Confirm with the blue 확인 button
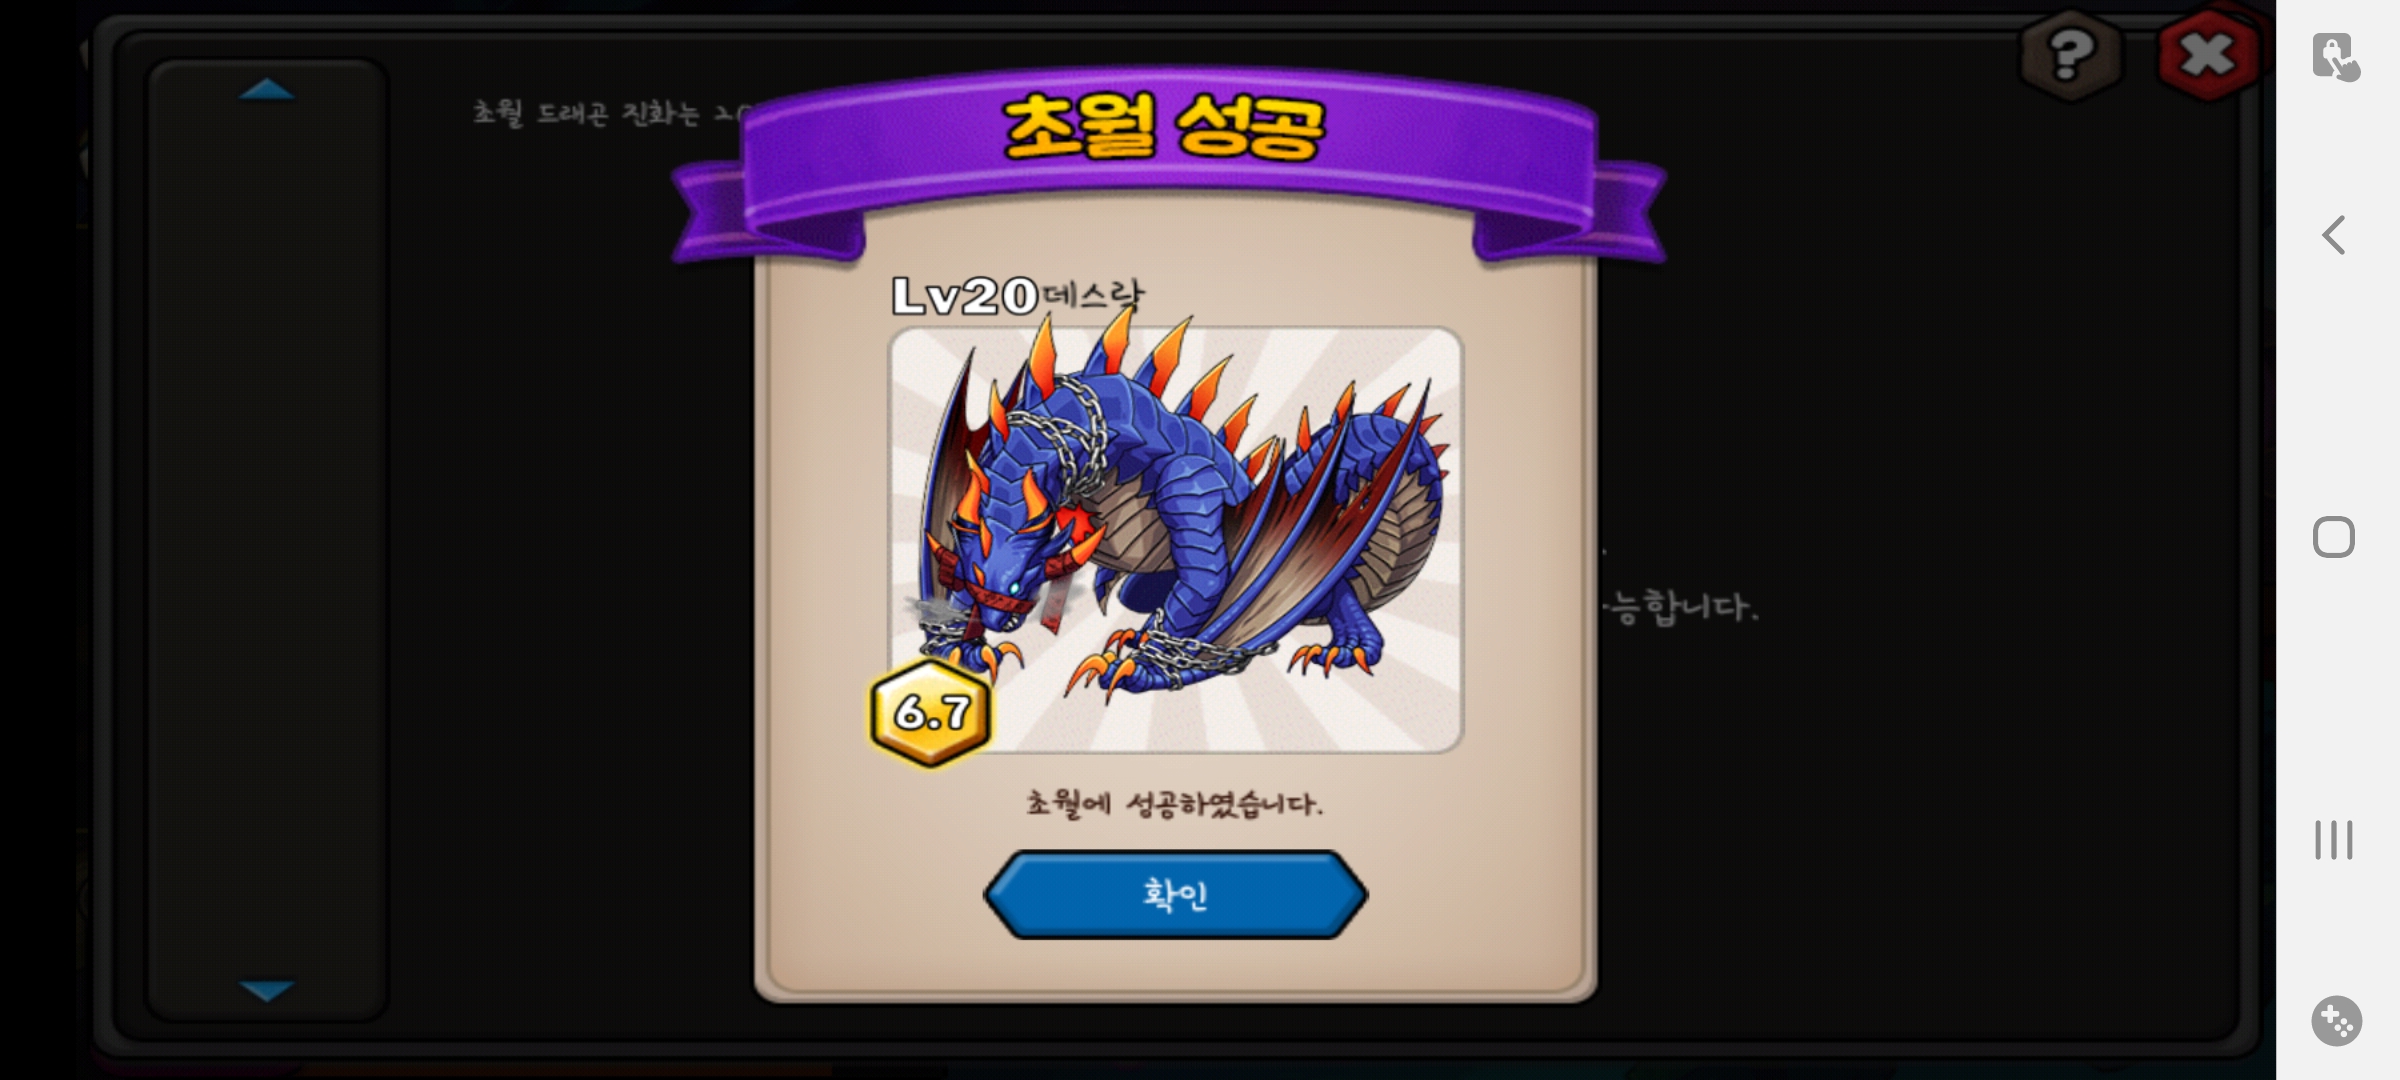Image resolution: width=2400 pixels, height=1080 pixels. pos(1175,894)
